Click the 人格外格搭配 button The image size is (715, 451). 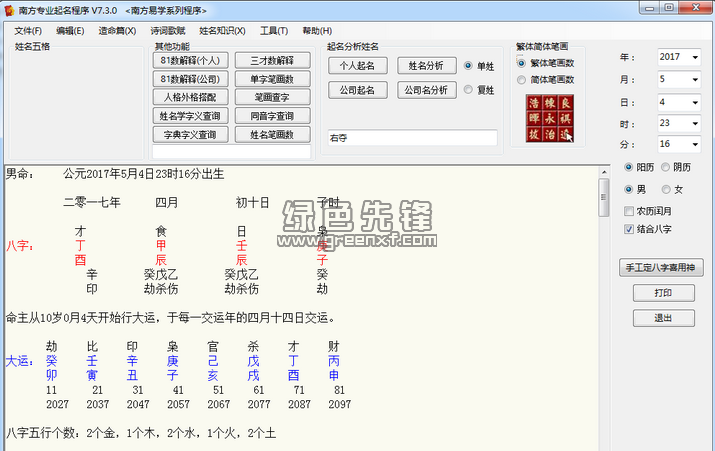(191, 98)
